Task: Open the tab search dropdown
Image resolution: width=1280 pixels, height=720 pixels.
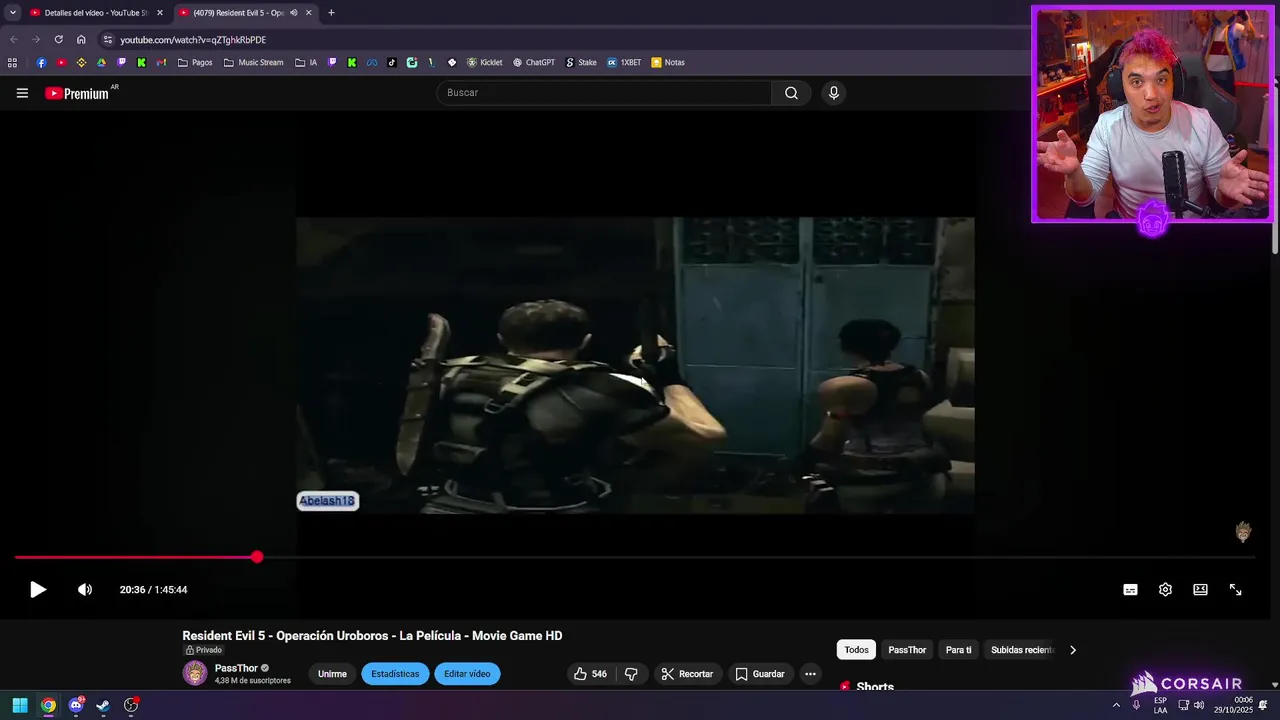Action: pyautogui.click(x=12, y=13)
